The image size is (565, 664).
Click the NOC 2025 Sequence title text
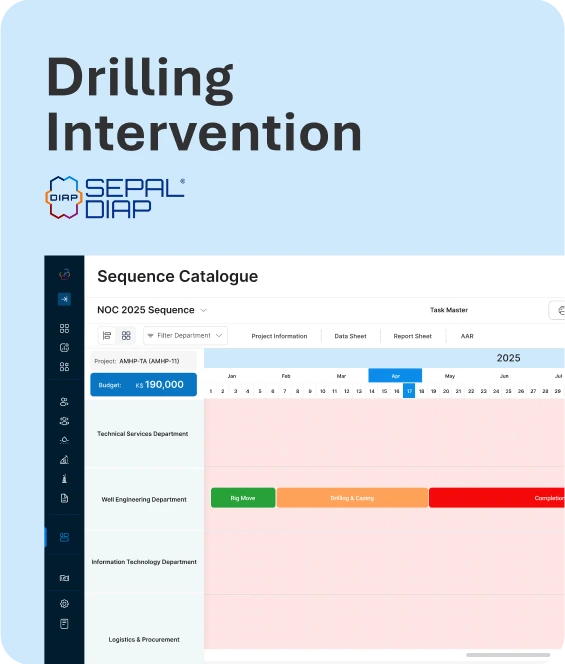click(x=146, y=310)
